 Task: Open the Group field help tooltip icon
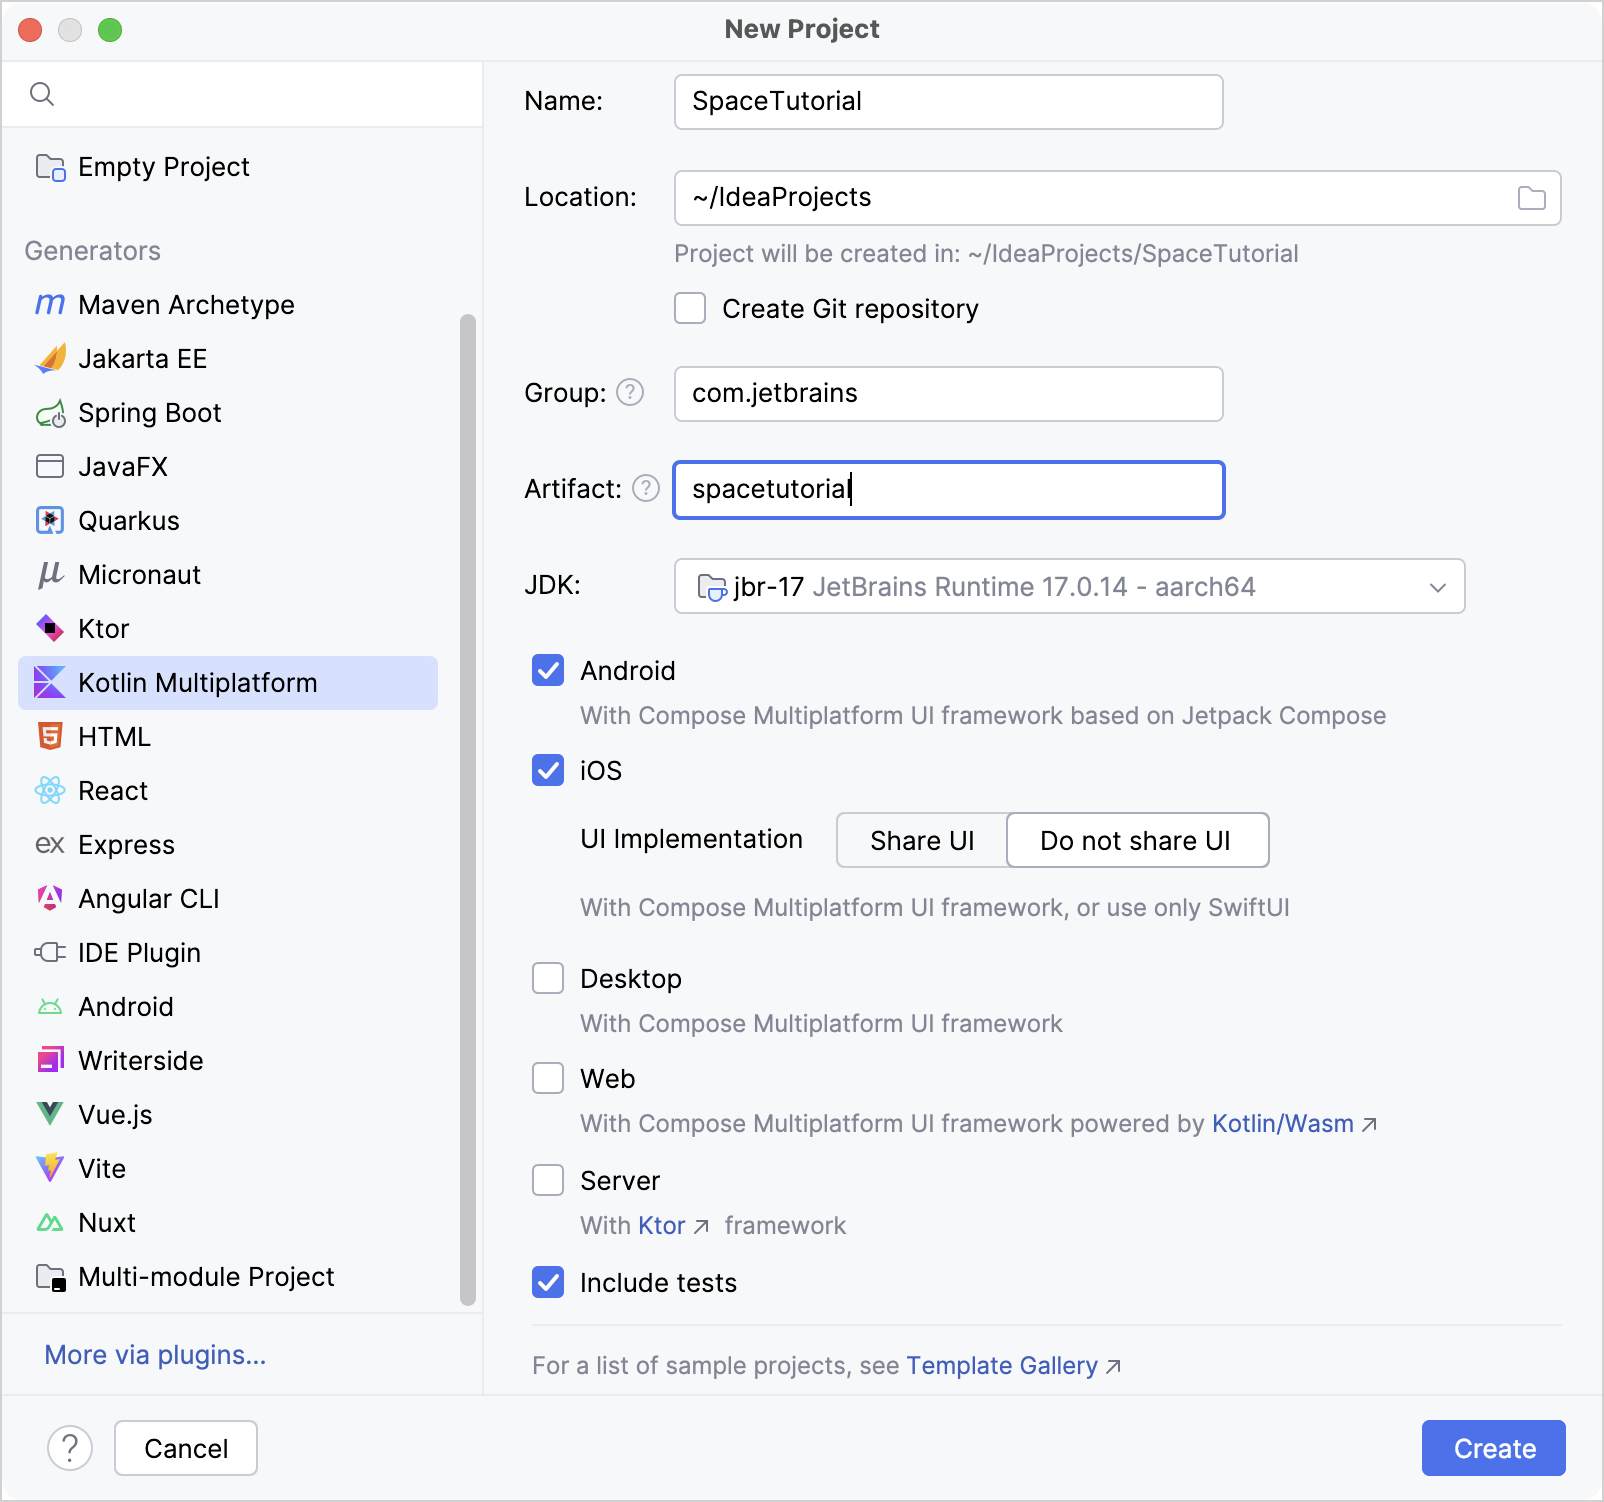point(631,393)
